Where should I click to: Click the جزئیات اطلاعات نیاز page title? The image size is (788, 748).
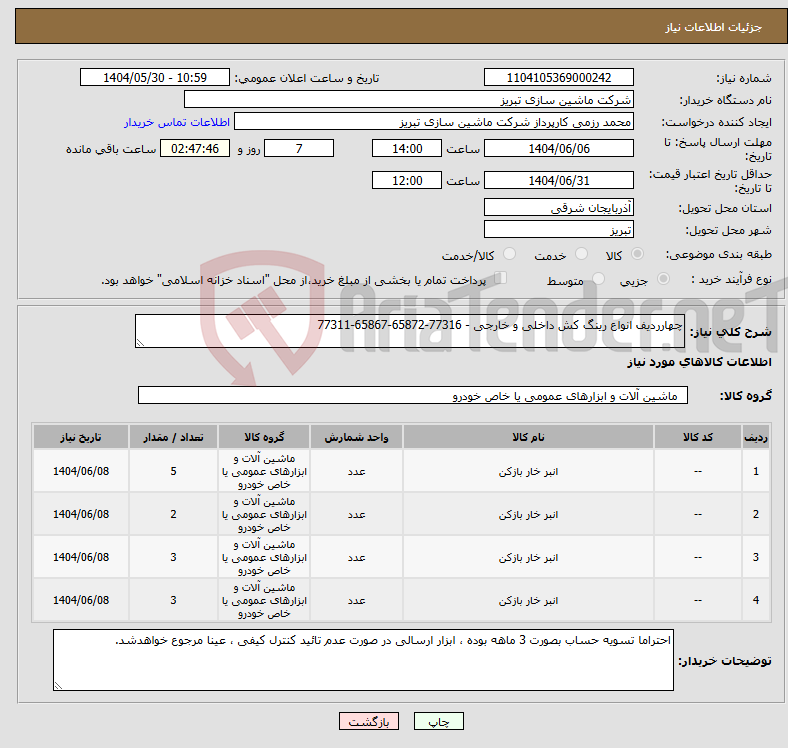(x=713, y=27)
